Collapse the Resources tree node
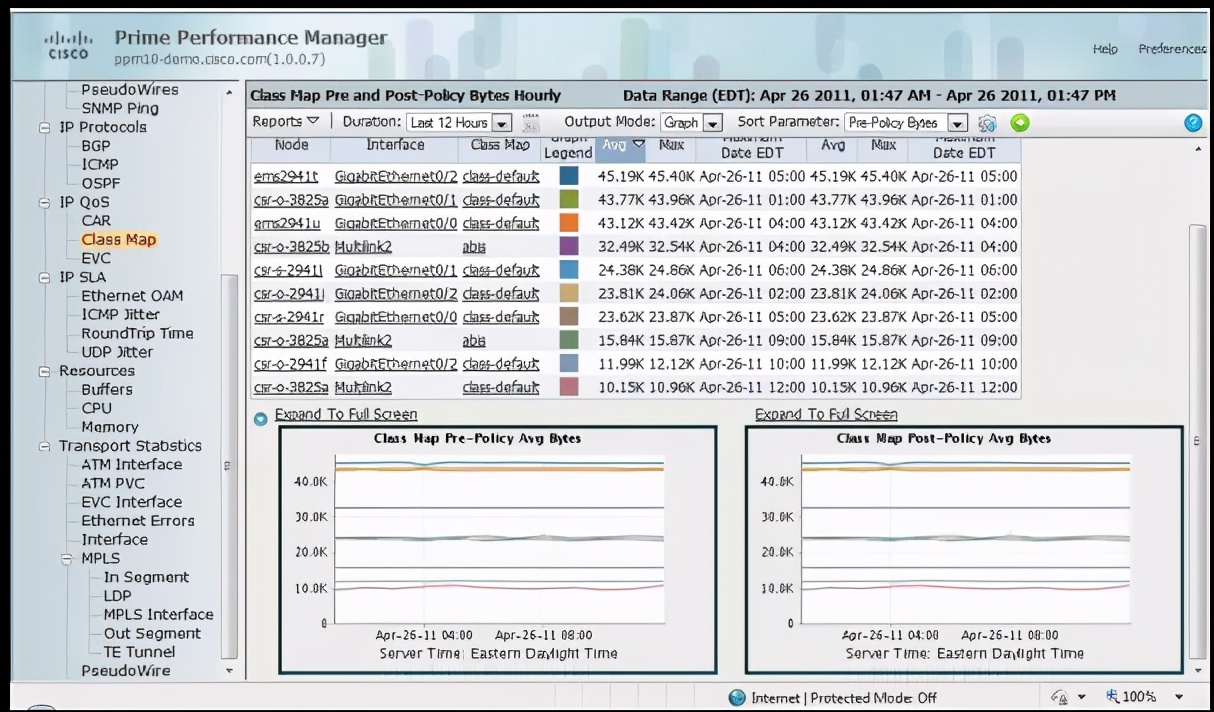The height and width of the screenshot is (712, 1214). tap(44, 372)
